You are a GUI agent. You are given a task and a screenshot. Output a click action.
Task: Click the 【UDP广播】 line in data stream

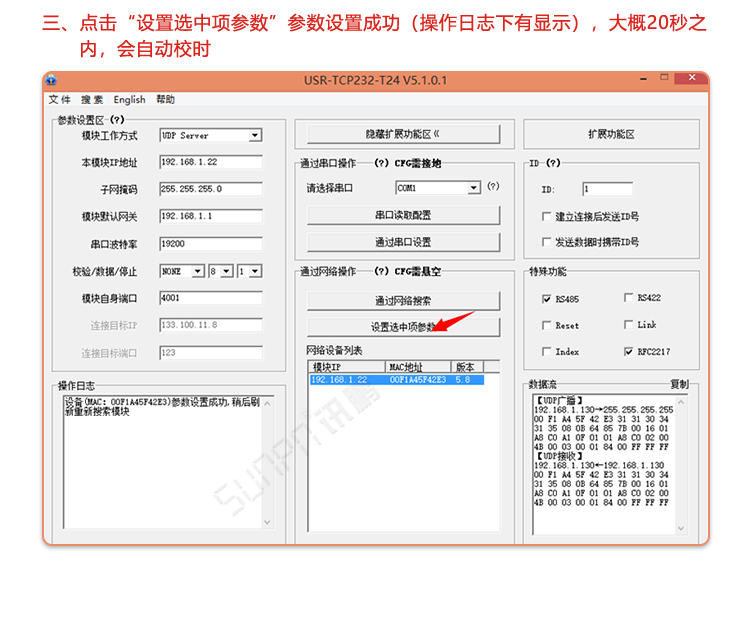click(x=559, y=400)
